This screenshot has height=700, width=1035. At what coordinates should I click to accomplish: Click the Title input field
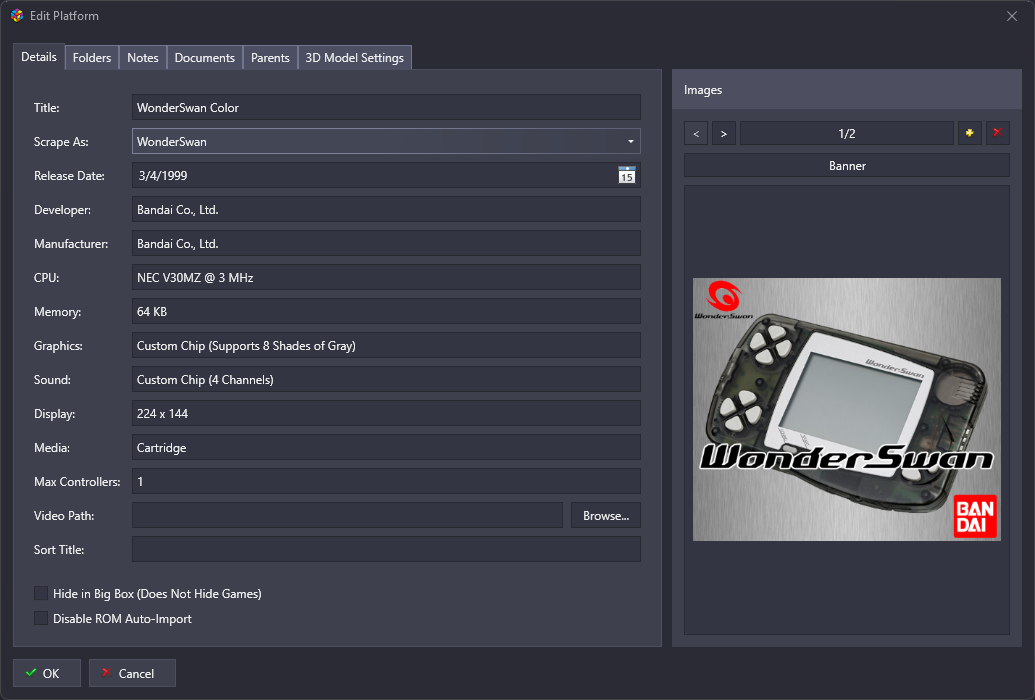386,107
